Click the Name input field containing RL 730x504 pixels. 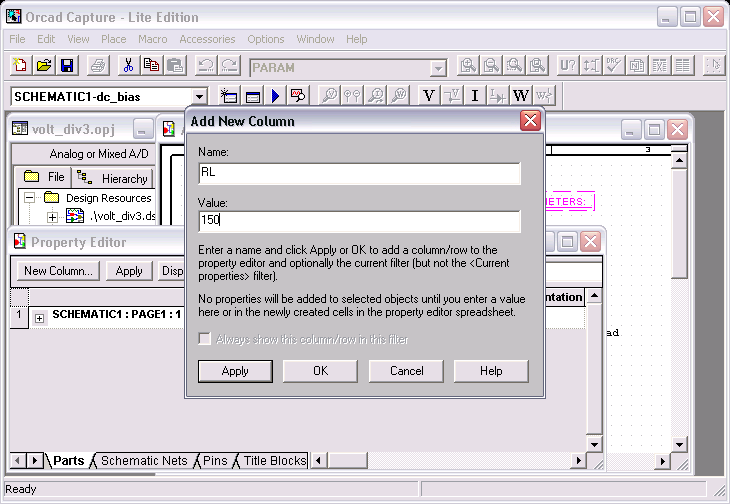pyautogui.click(x=359, y=173)
